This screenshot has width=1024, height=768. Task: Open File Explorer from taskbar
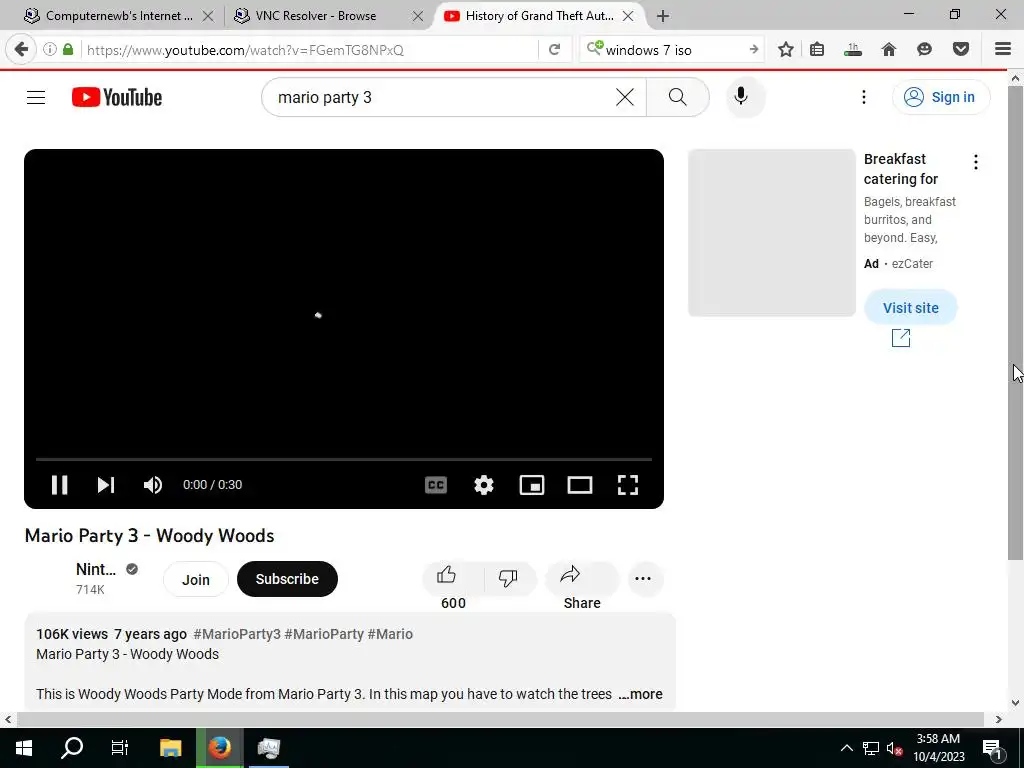click(x=170, y=748)
